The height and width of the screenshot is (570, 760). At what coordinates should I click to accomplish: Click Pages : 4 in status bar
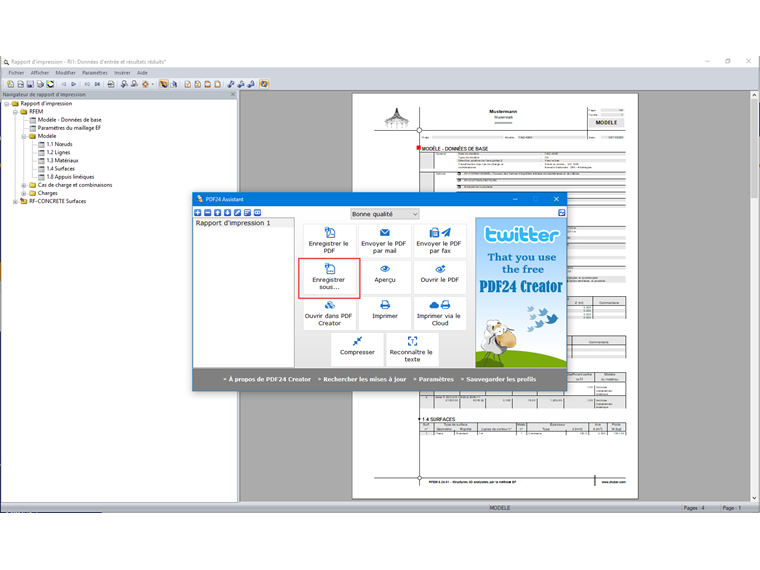tap(694, 508)
